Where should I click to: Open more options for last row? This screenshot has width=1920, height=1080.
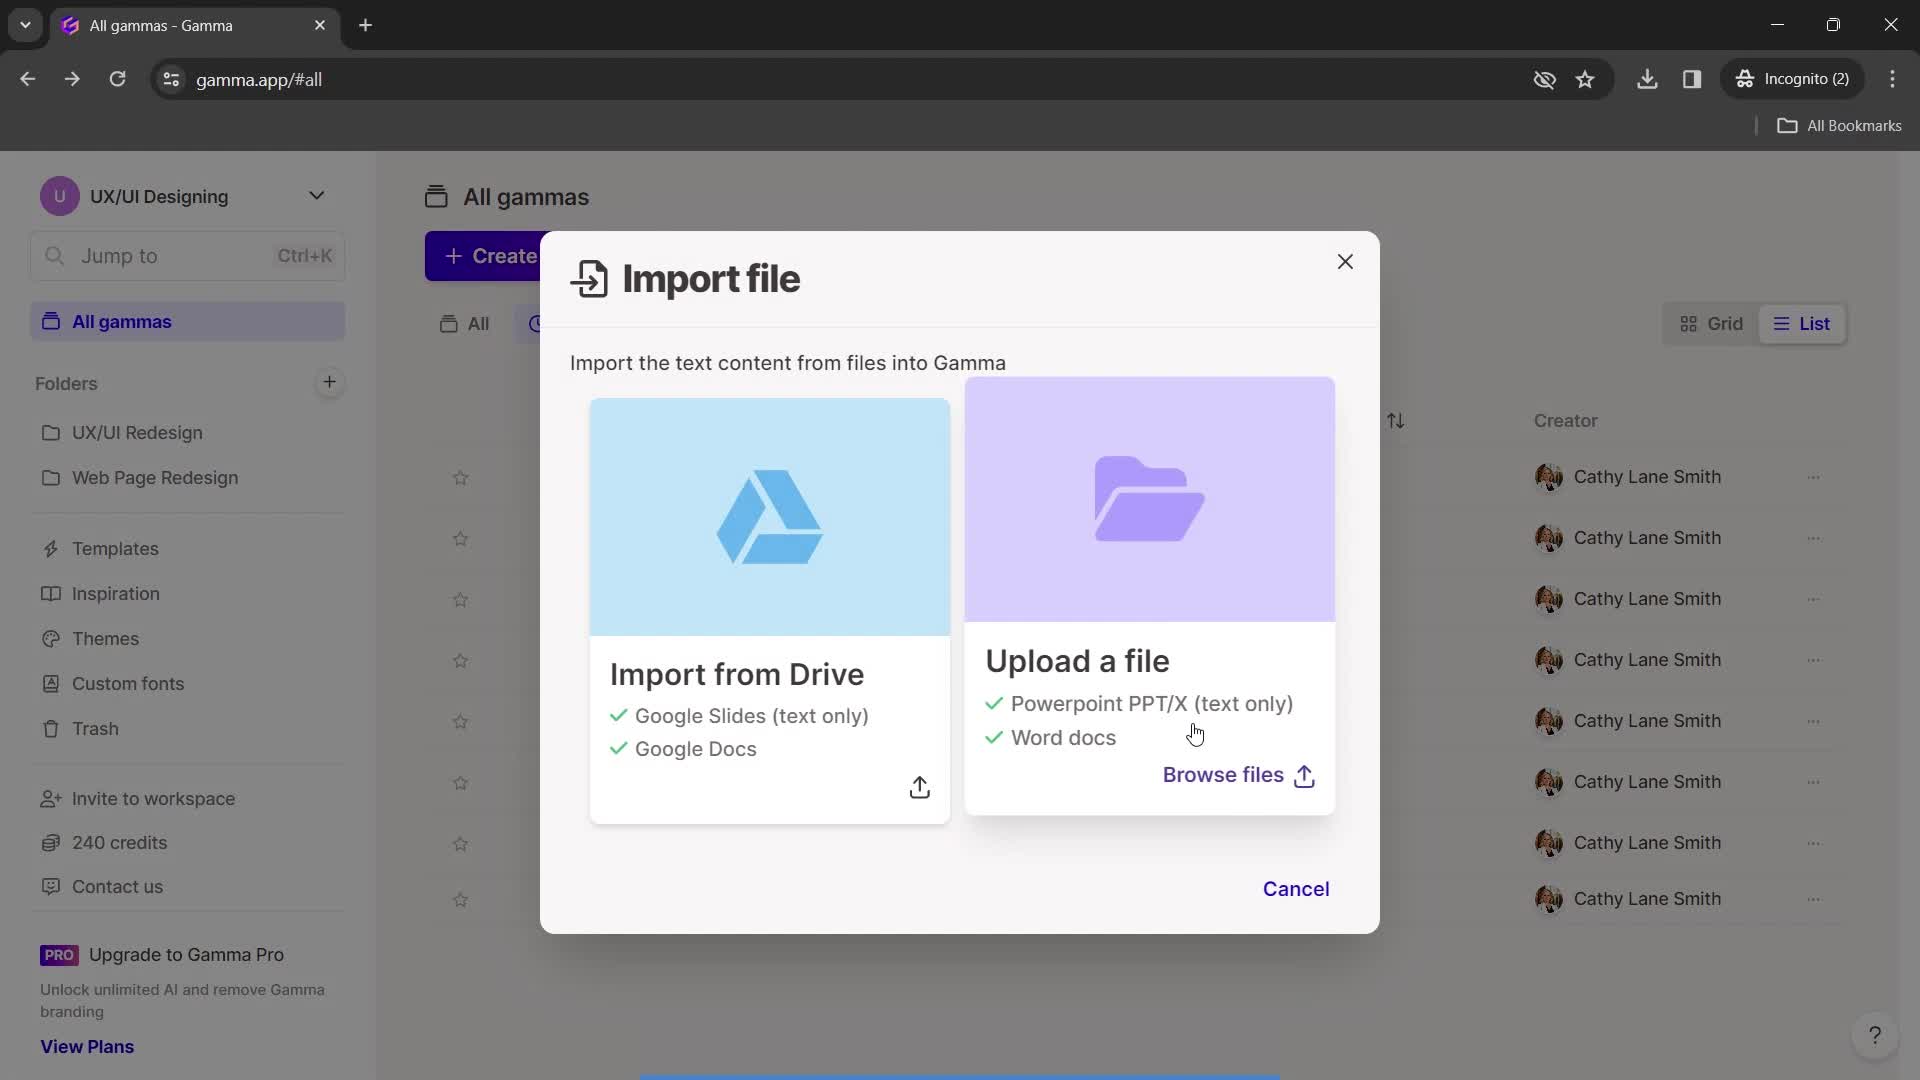1813,899
